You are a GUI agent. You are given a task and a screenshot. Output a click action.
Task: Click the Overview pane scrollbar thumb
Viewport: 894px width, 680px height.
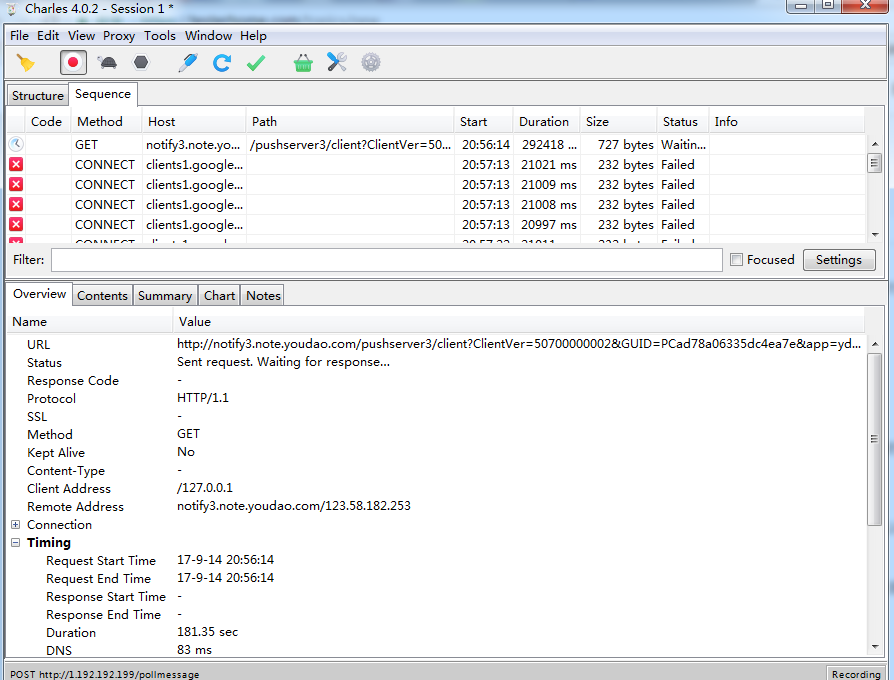(874, 439)
